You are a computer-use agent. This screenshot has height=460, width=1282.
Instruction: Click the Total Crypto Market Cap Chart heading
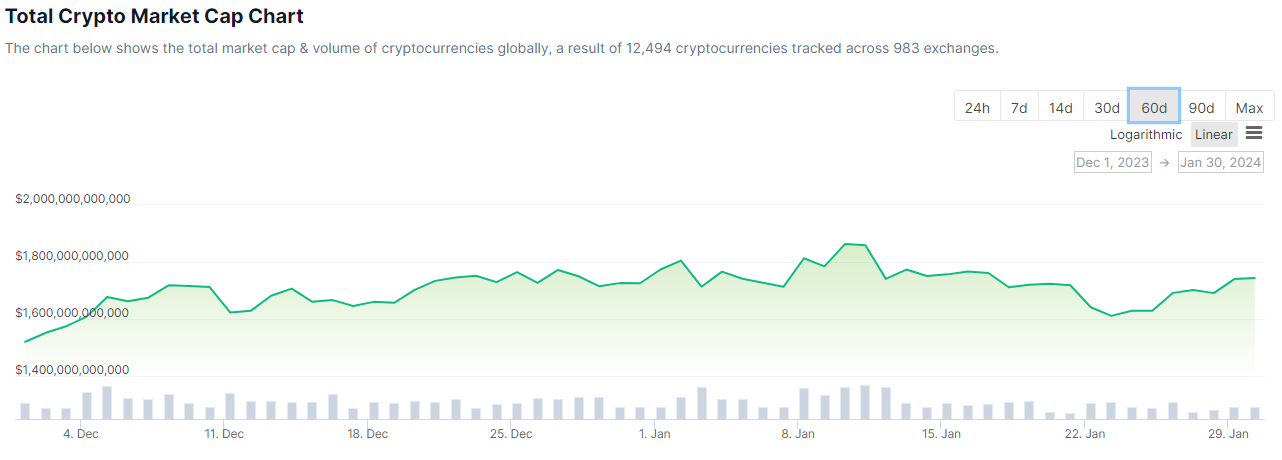(154, 17)
